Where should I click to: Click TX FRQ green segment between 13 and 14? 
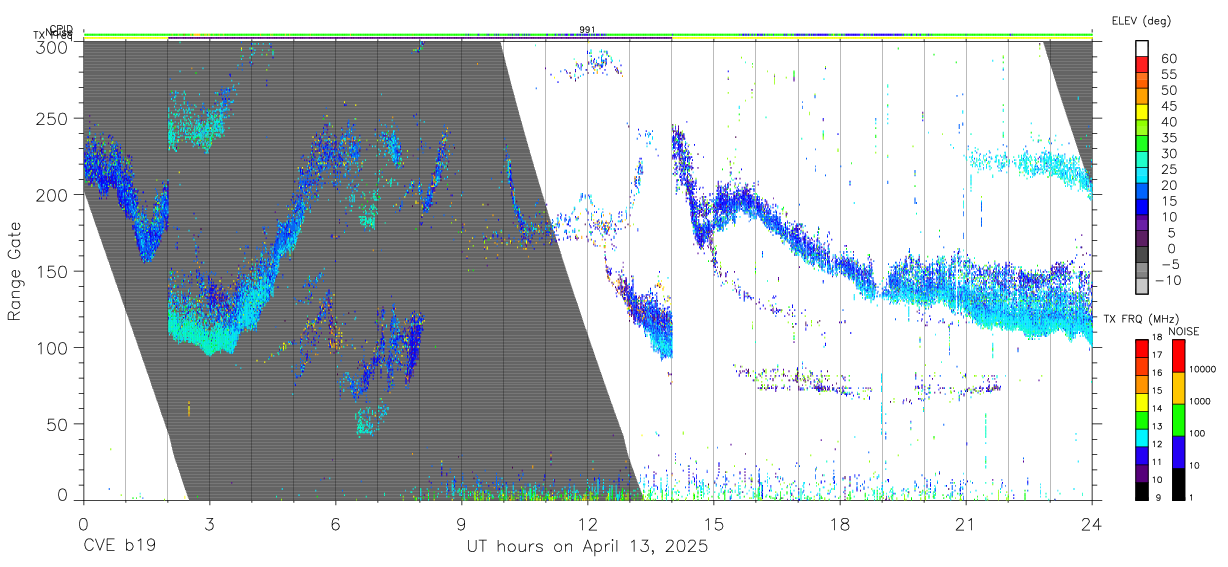coord(1141,419)
